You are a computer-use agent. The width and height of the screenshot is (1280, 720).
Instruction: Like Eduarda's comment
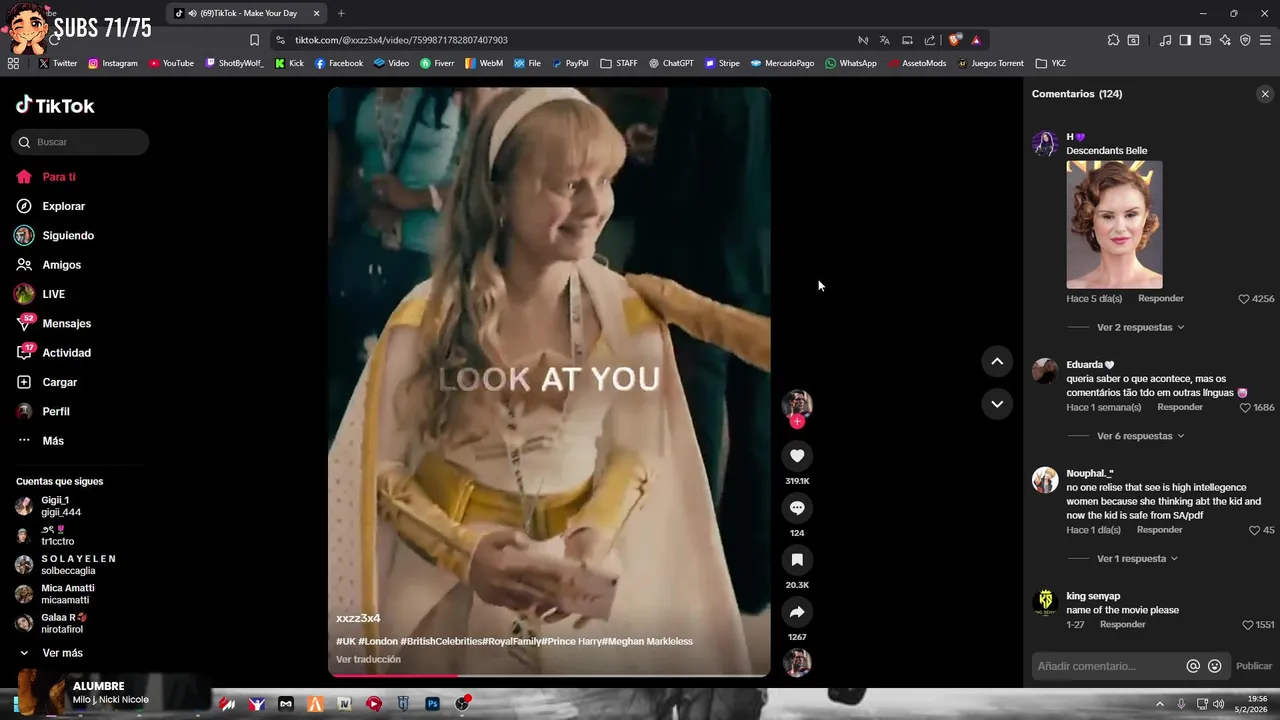1244,408
